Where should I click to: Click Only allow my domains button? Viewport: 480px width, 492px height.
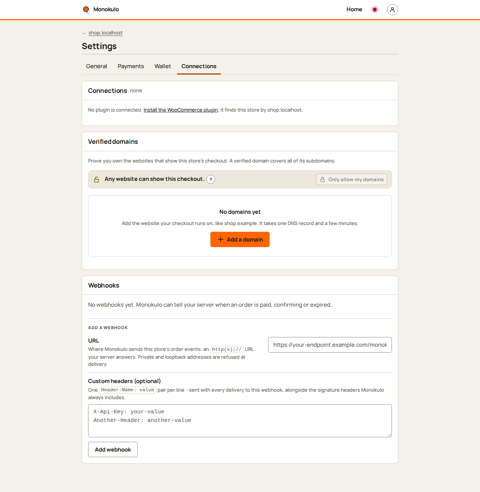[352, 180]
